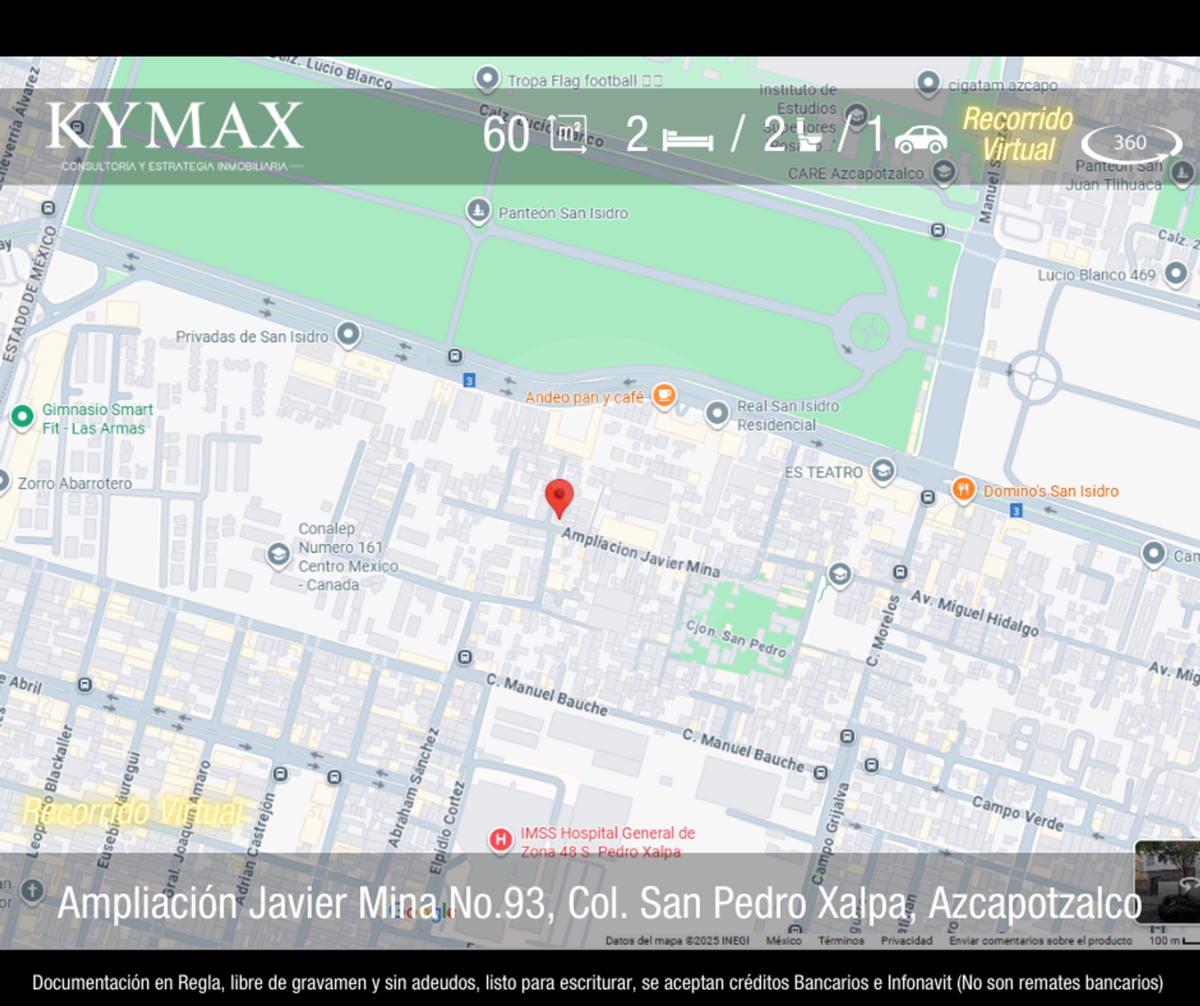Click the 360 virtual tour icon
This screenshot has height=1006, width=1200.
pyautogui.click(x=1131, y=143)
